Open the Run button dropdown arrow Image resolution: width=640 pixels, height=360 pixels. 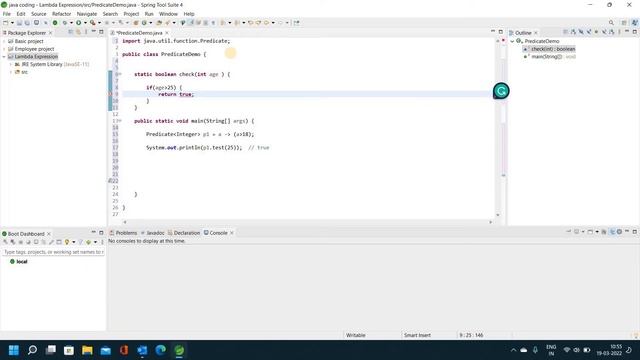[x=85, y=23]
